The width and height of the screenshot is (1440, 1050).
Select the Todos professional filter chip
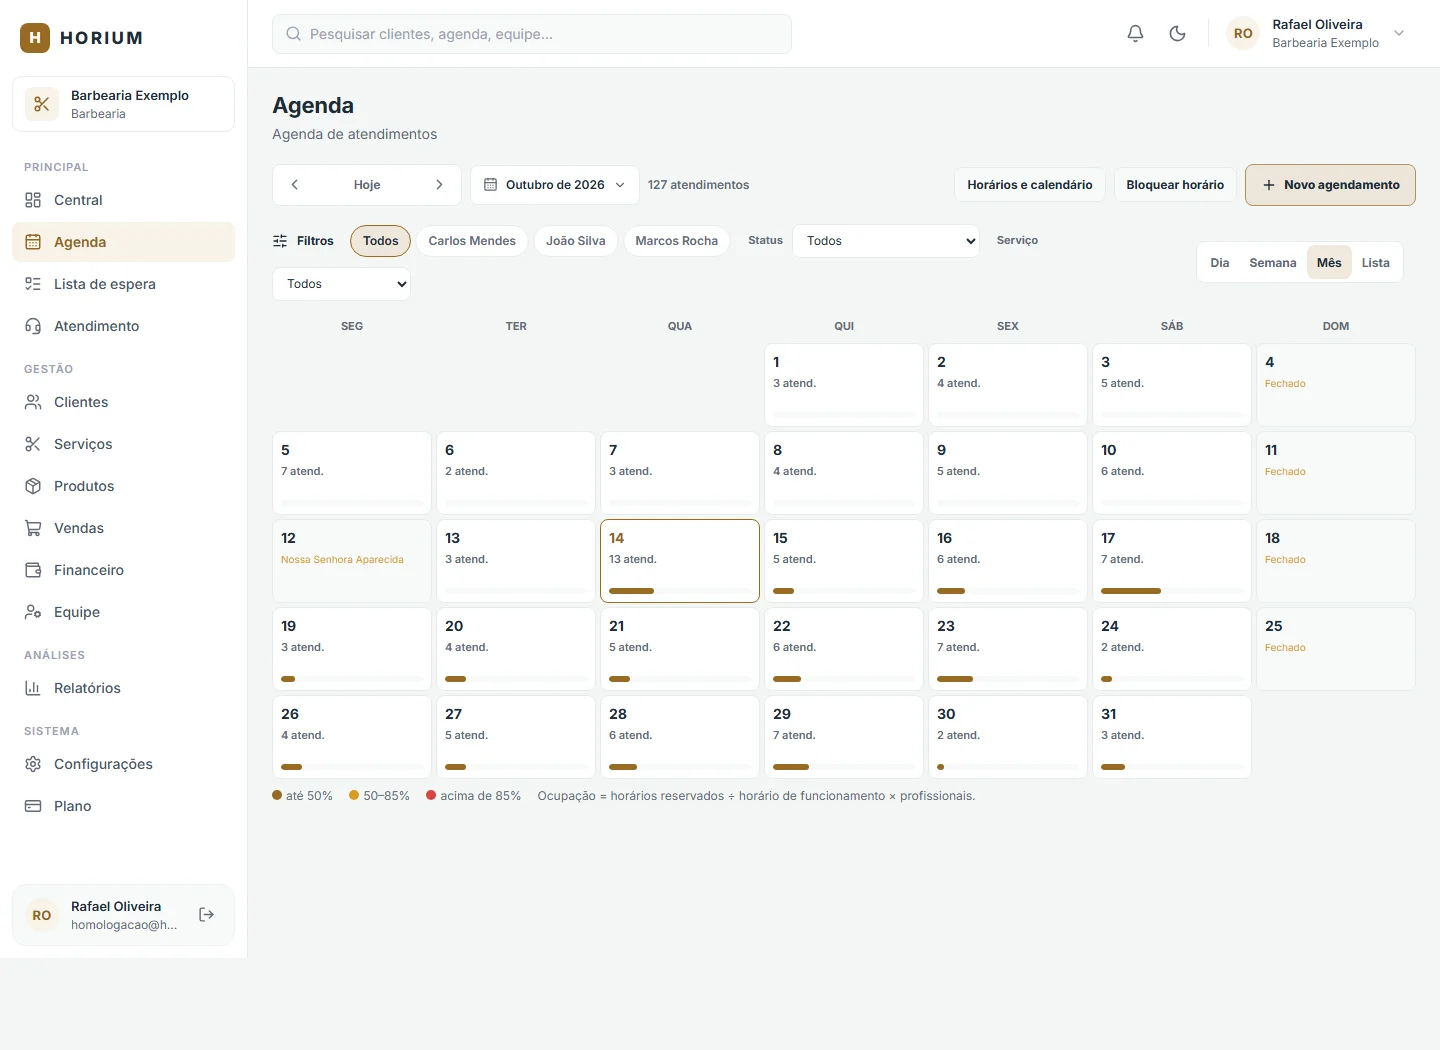point(380,241)
